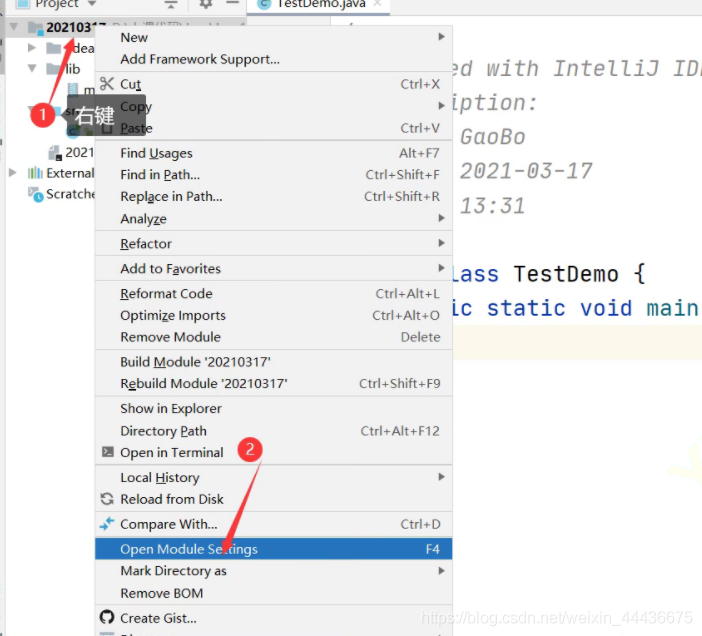
Task: Select Cut from the context menu
Action: (x=274, y=84)
